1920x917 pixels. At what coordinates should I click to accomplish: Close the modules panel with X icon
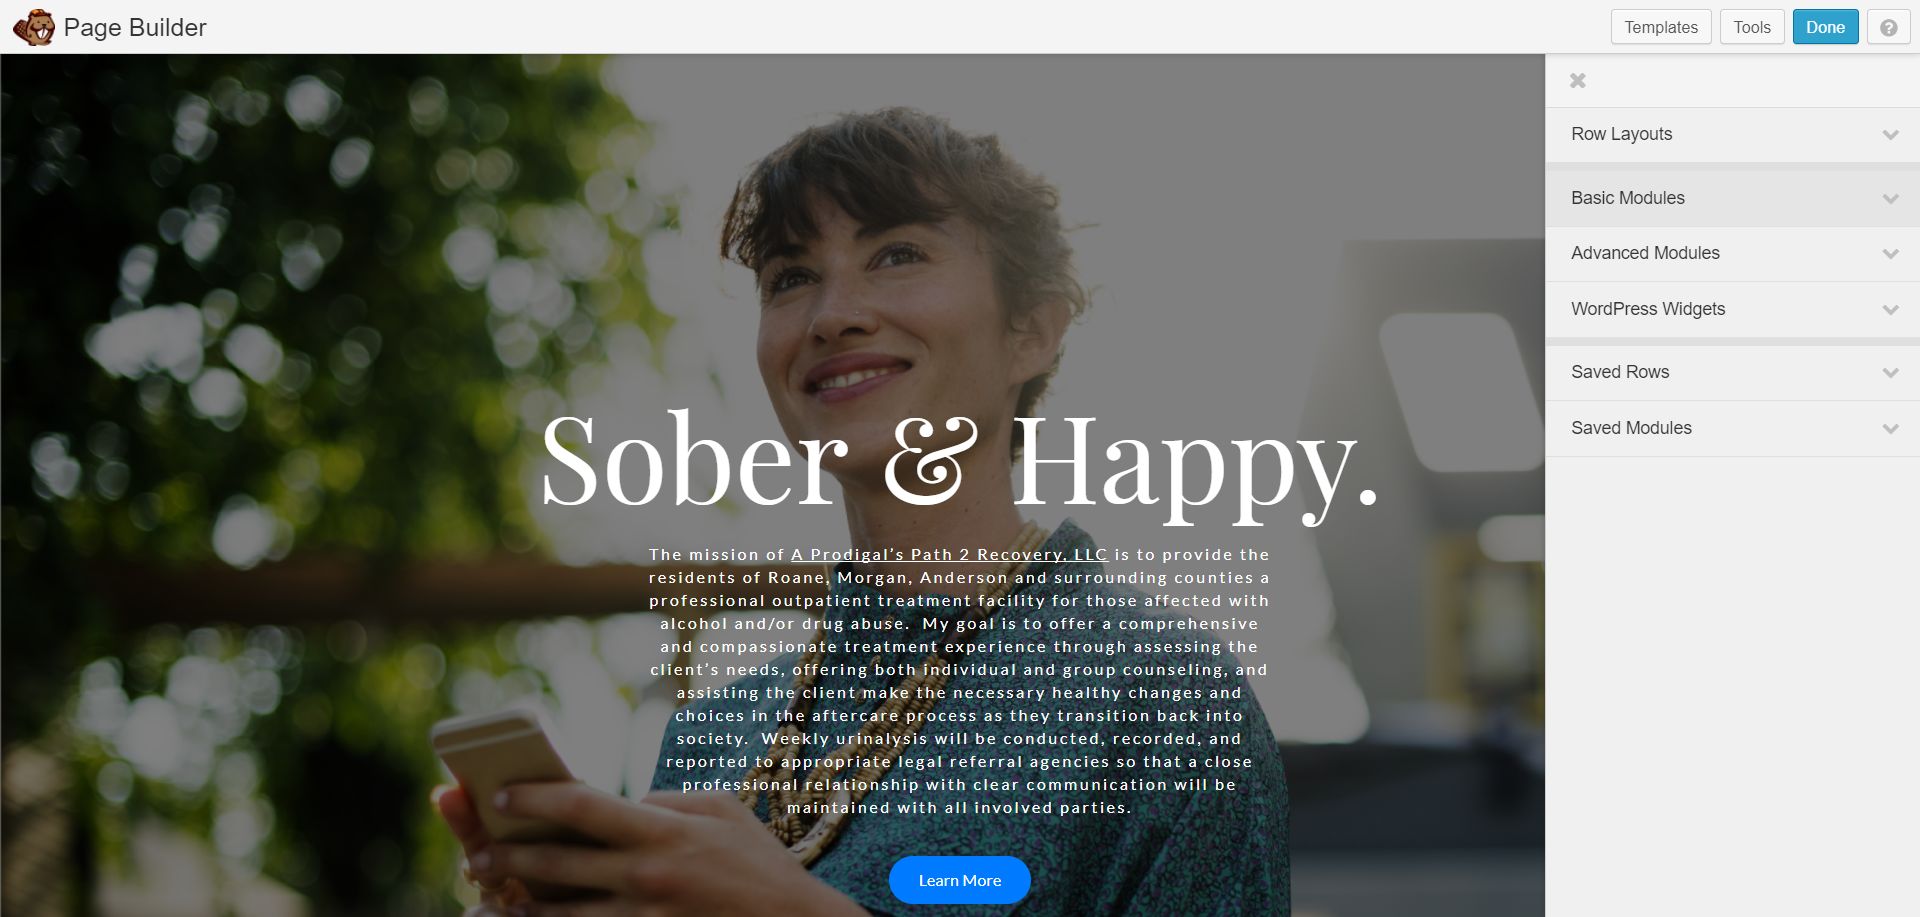1578,80
